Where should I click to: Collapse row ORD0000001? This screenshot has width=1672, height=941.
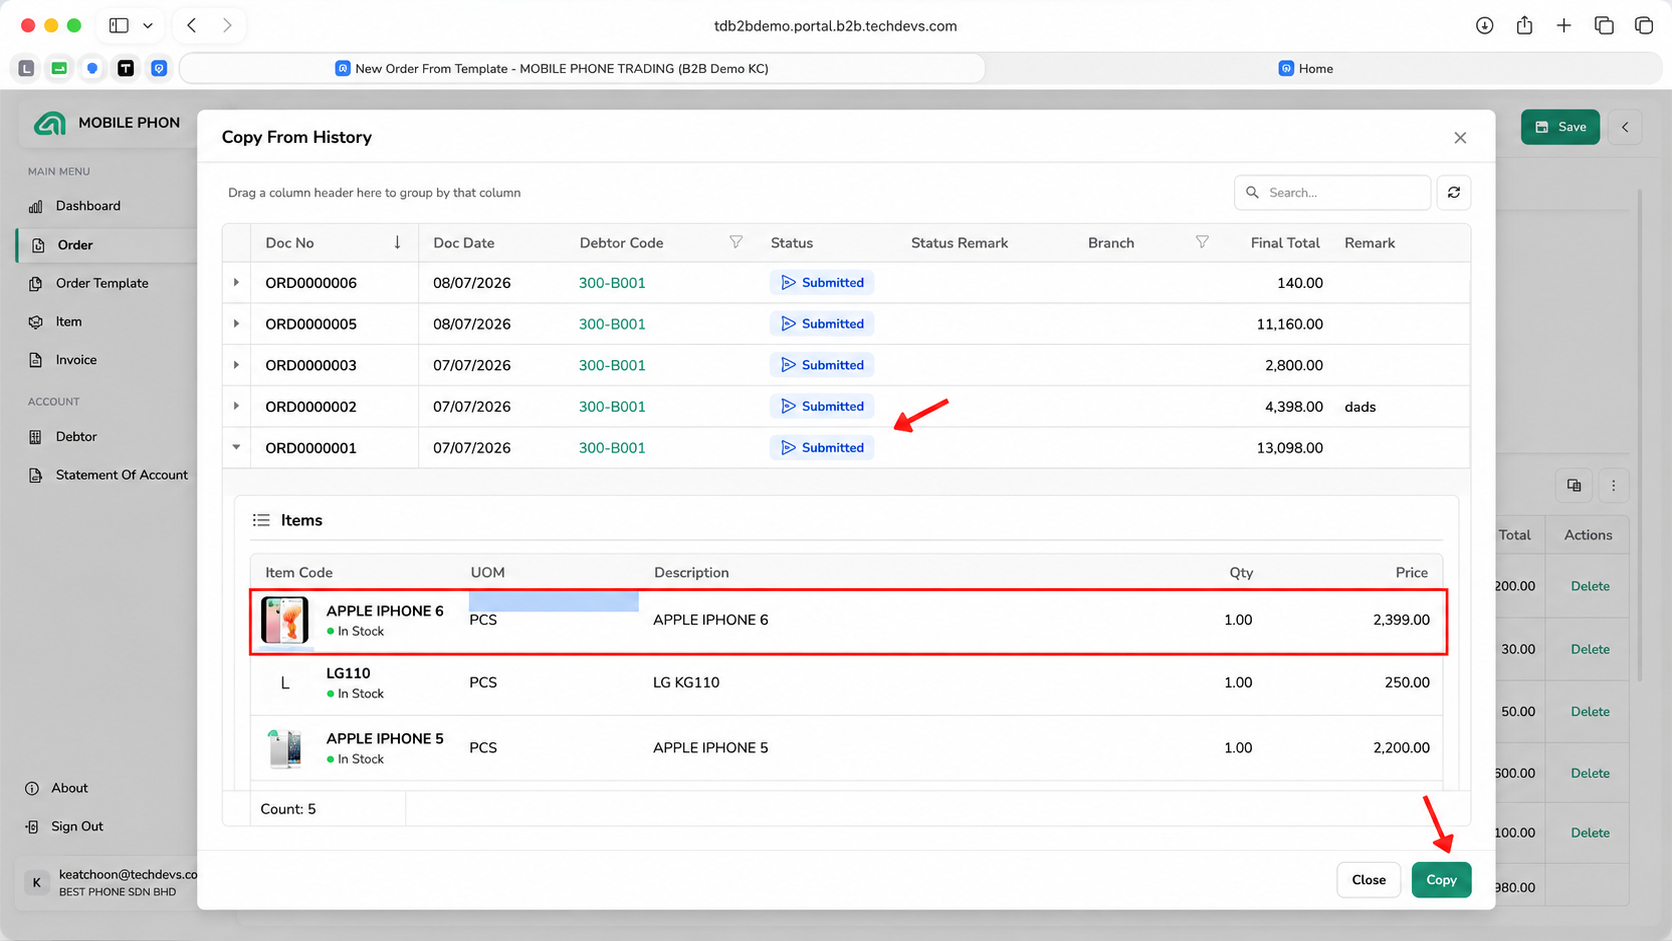click(236, 447)
